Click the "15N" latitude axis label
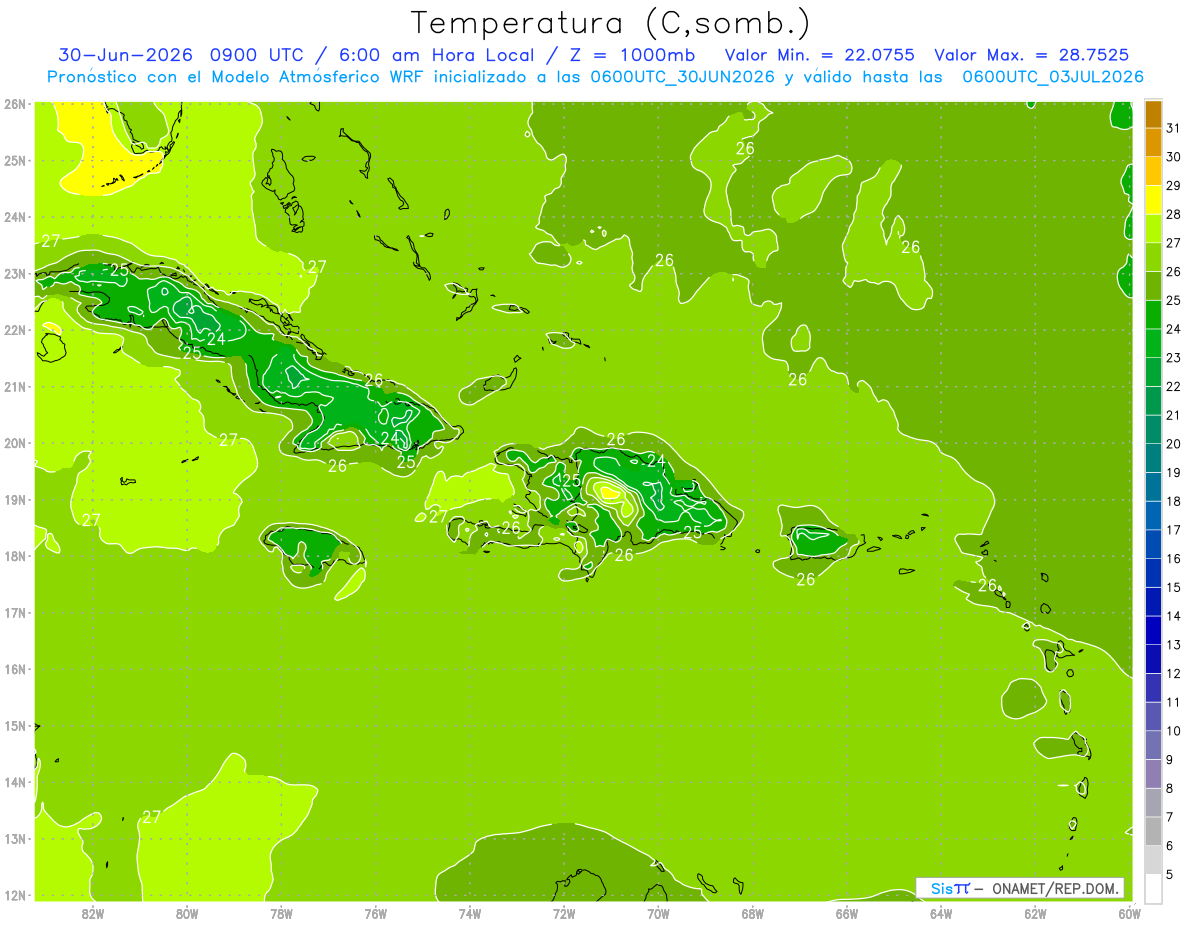Viewport: 1200px width, 927px height. tap(15, 726)
